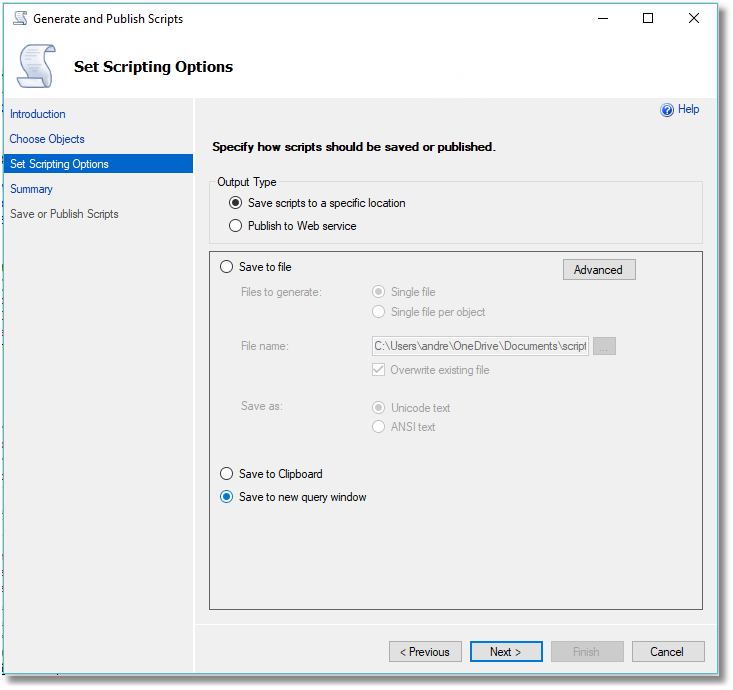
Task: Go to the Introduction step
Action: coord(38,114)
